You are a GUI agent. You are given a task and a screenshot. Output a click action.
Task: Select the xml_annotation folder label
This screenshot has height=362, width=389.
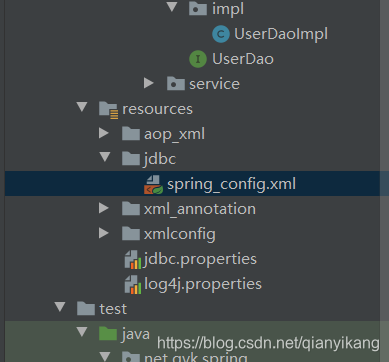click(x=200, y=209)
